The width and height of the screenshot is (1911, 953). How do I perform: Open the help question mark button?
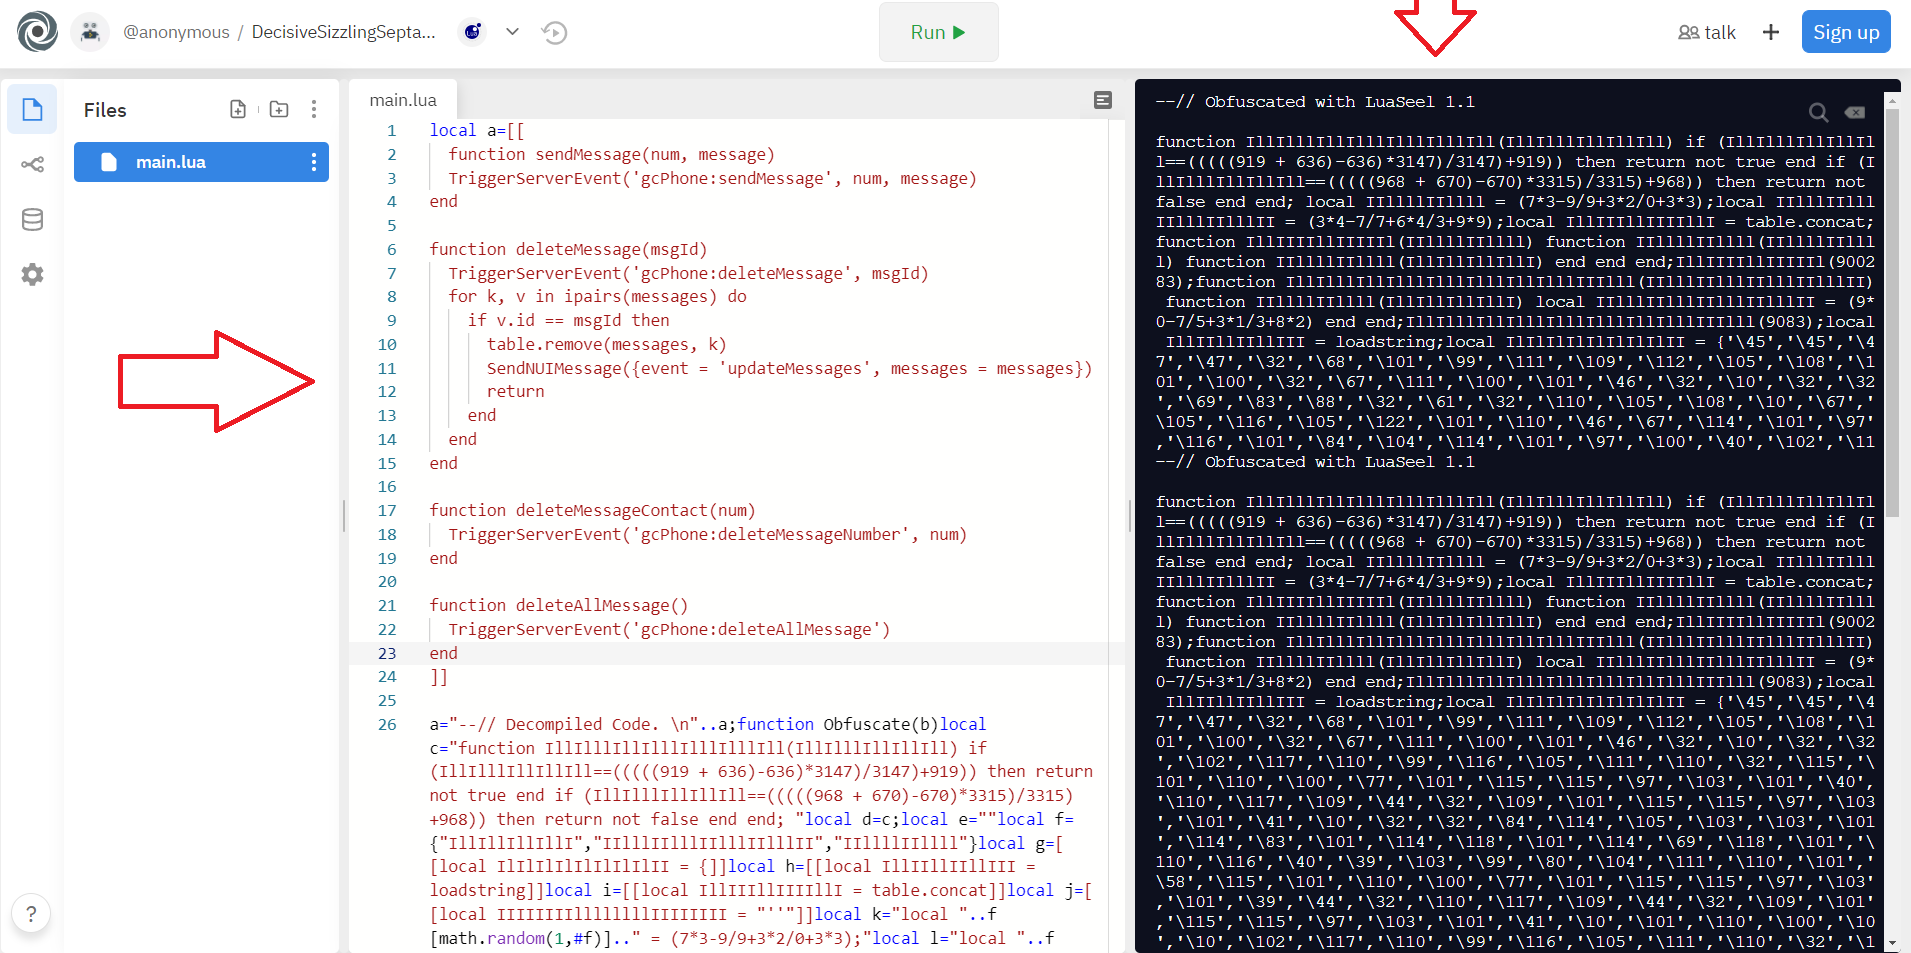[x=31, y=913]
